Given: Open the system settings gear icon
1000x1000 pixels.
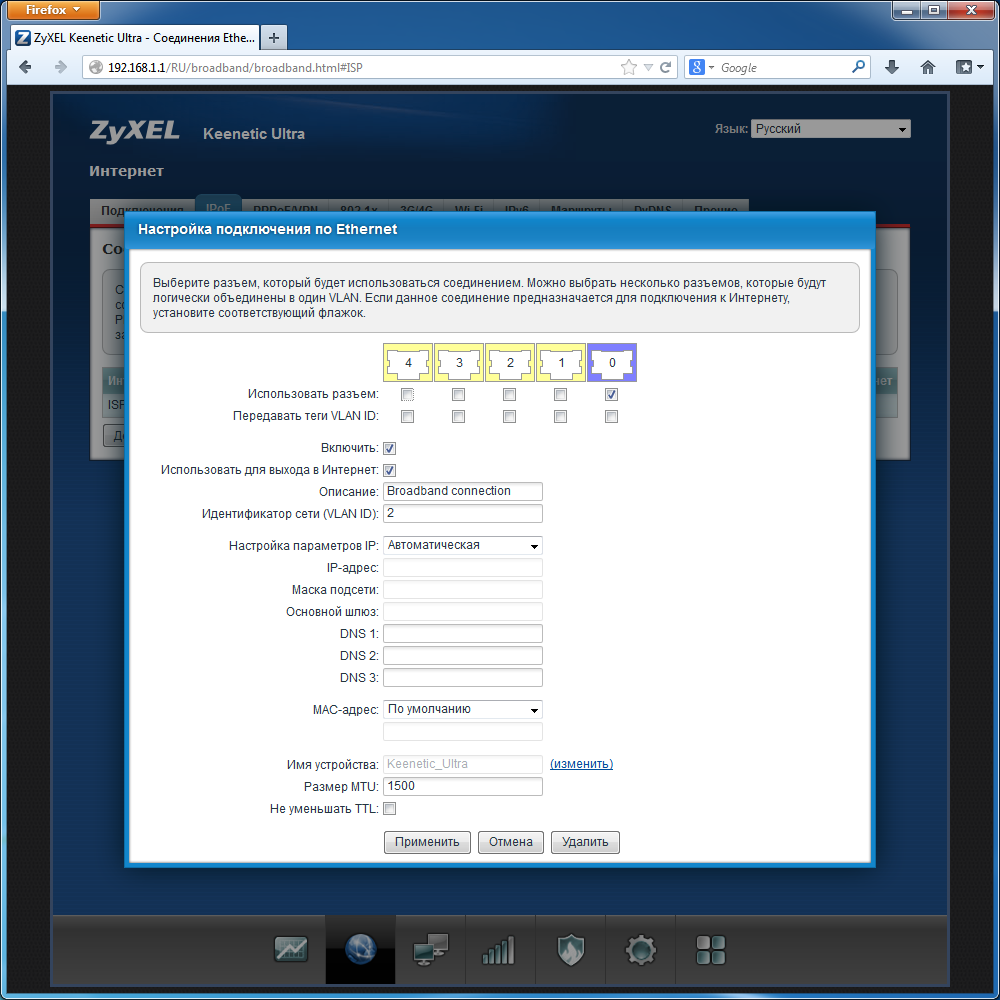Looking at the screenshot, I should pyautogui.click(x=640, y=949).
